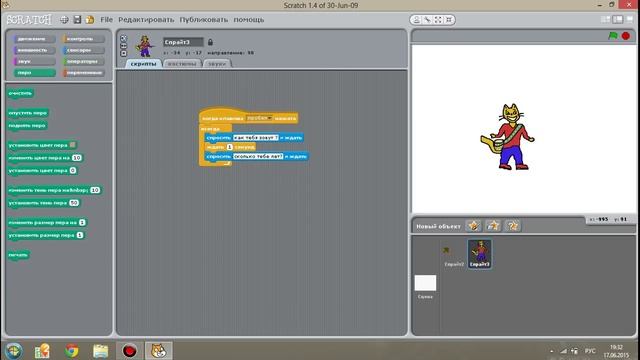Screen dimensions: 640x360
Task: Click value 1 in change pen size block
Action: 82,222
